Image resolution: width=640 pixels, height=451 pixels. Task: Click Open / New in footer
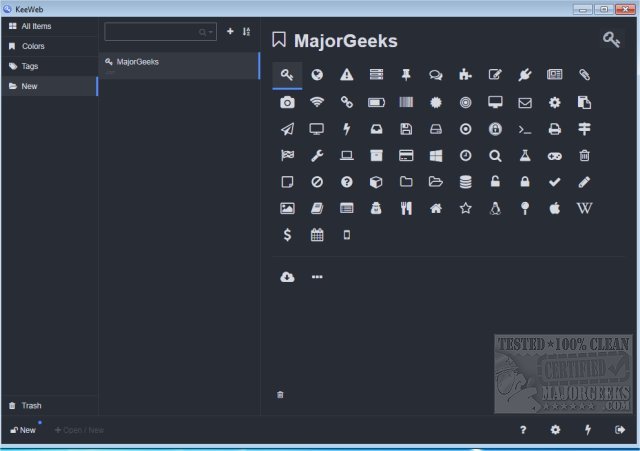[x=79, y=430]
